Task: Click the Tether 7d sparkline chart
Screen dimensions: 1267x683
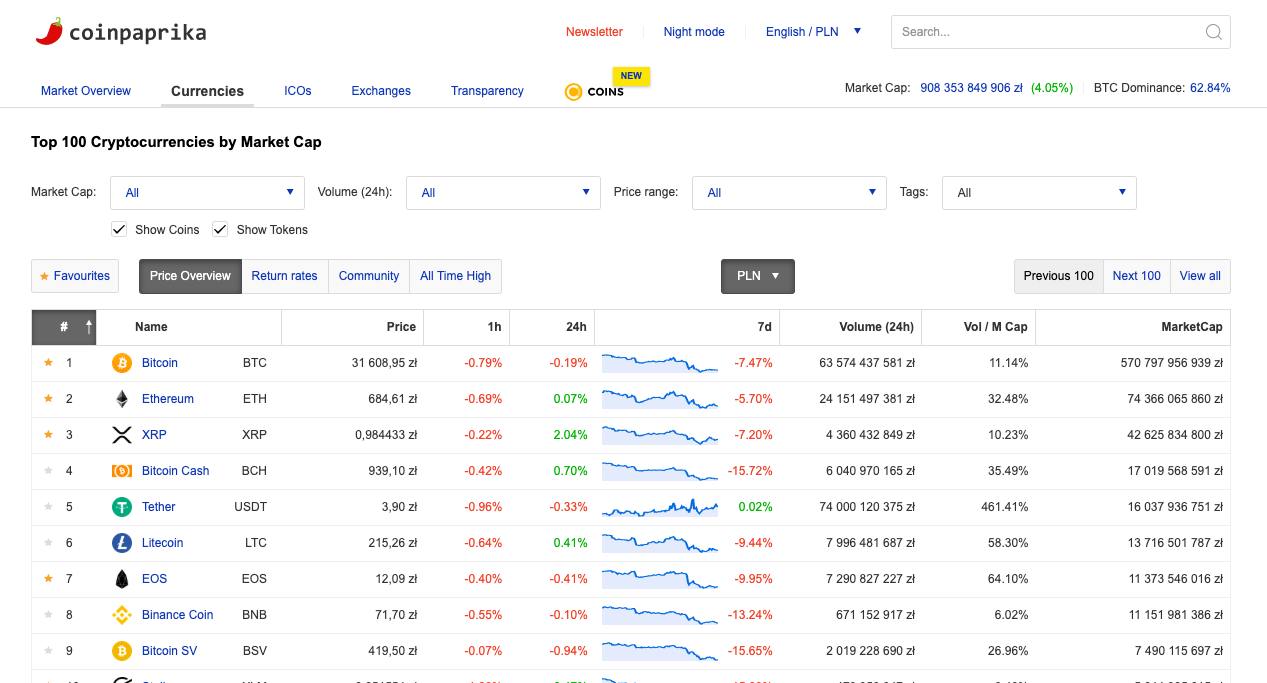Action: pos(660,507)
